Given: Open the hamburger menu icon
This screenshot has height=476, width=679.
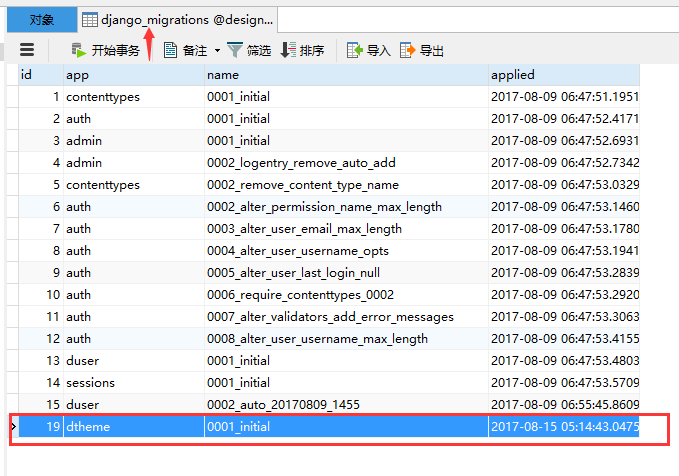Looking at the screenshot, I should pyautogui.click(x=27, y=50).
